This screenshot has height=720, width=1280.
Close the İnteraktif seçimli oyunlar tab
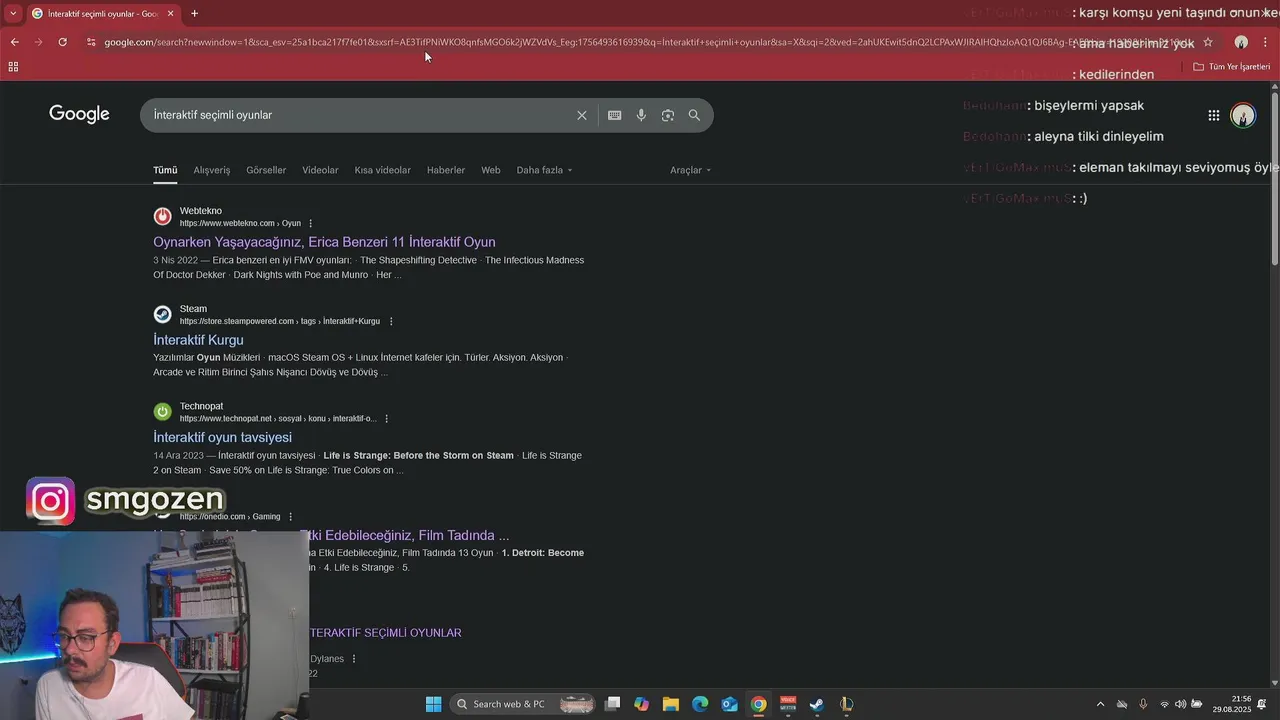[170, 13]
